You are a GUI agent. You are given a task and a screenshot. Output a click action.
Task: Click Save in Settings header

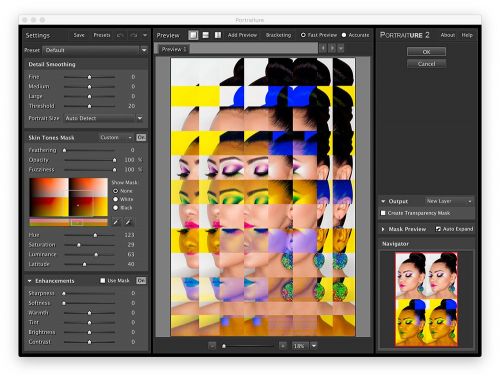[x=79, y=35]
